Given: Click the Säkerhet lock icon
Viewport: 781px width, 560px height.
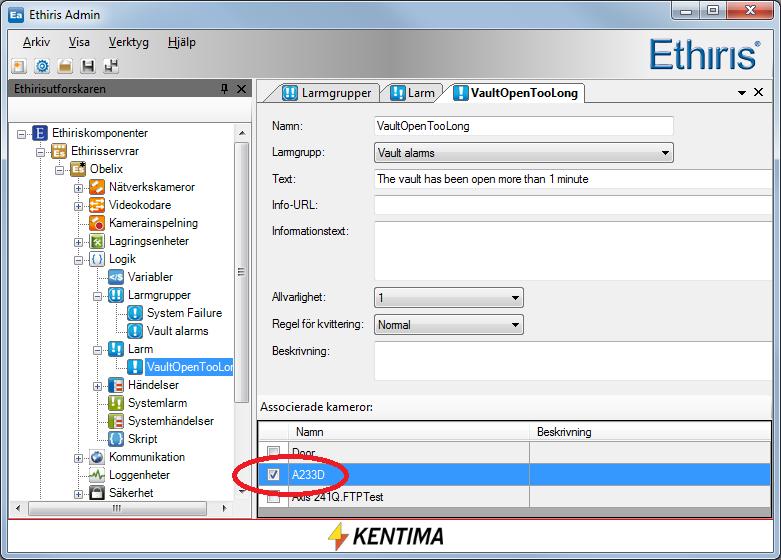Looking at the screenshot, I should click(x=97, y=493).
